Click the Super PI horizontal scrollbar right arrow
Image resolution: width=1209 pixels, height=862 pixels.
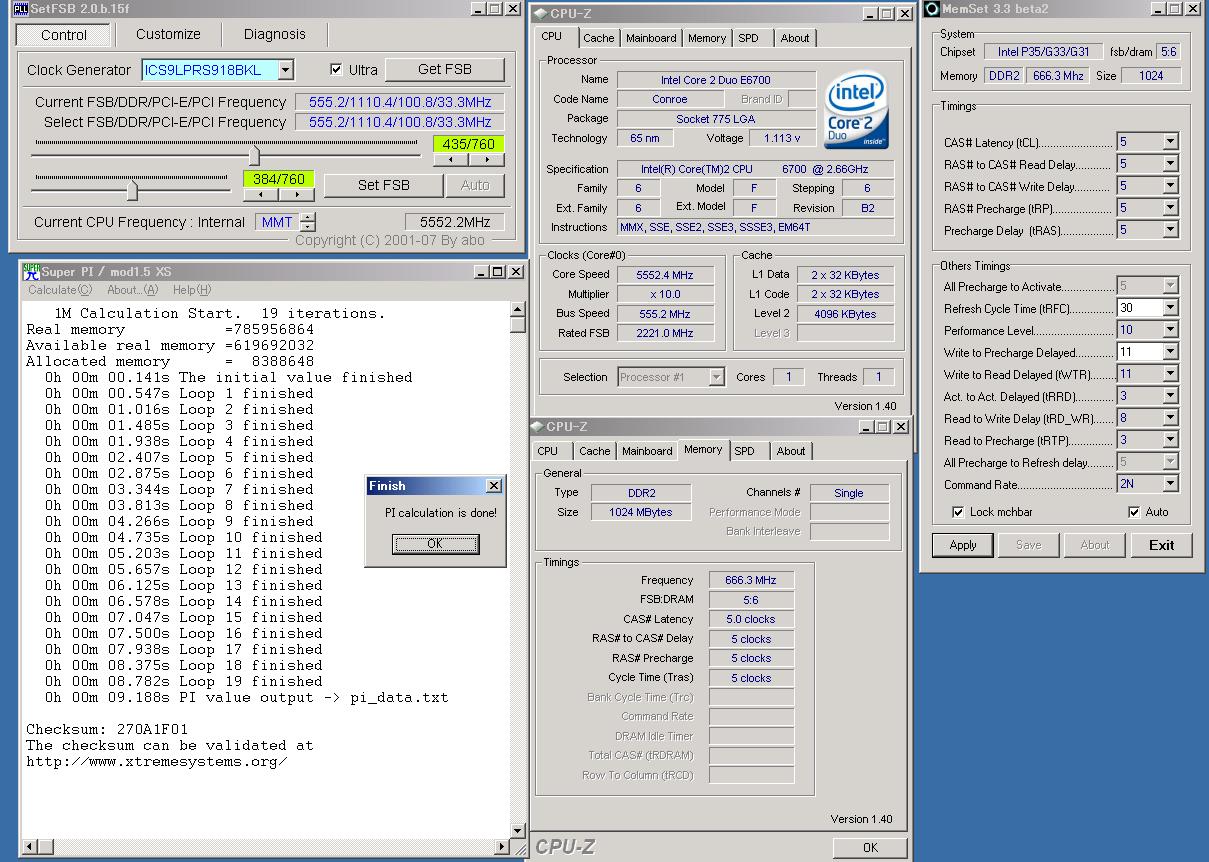pos(501,847)
